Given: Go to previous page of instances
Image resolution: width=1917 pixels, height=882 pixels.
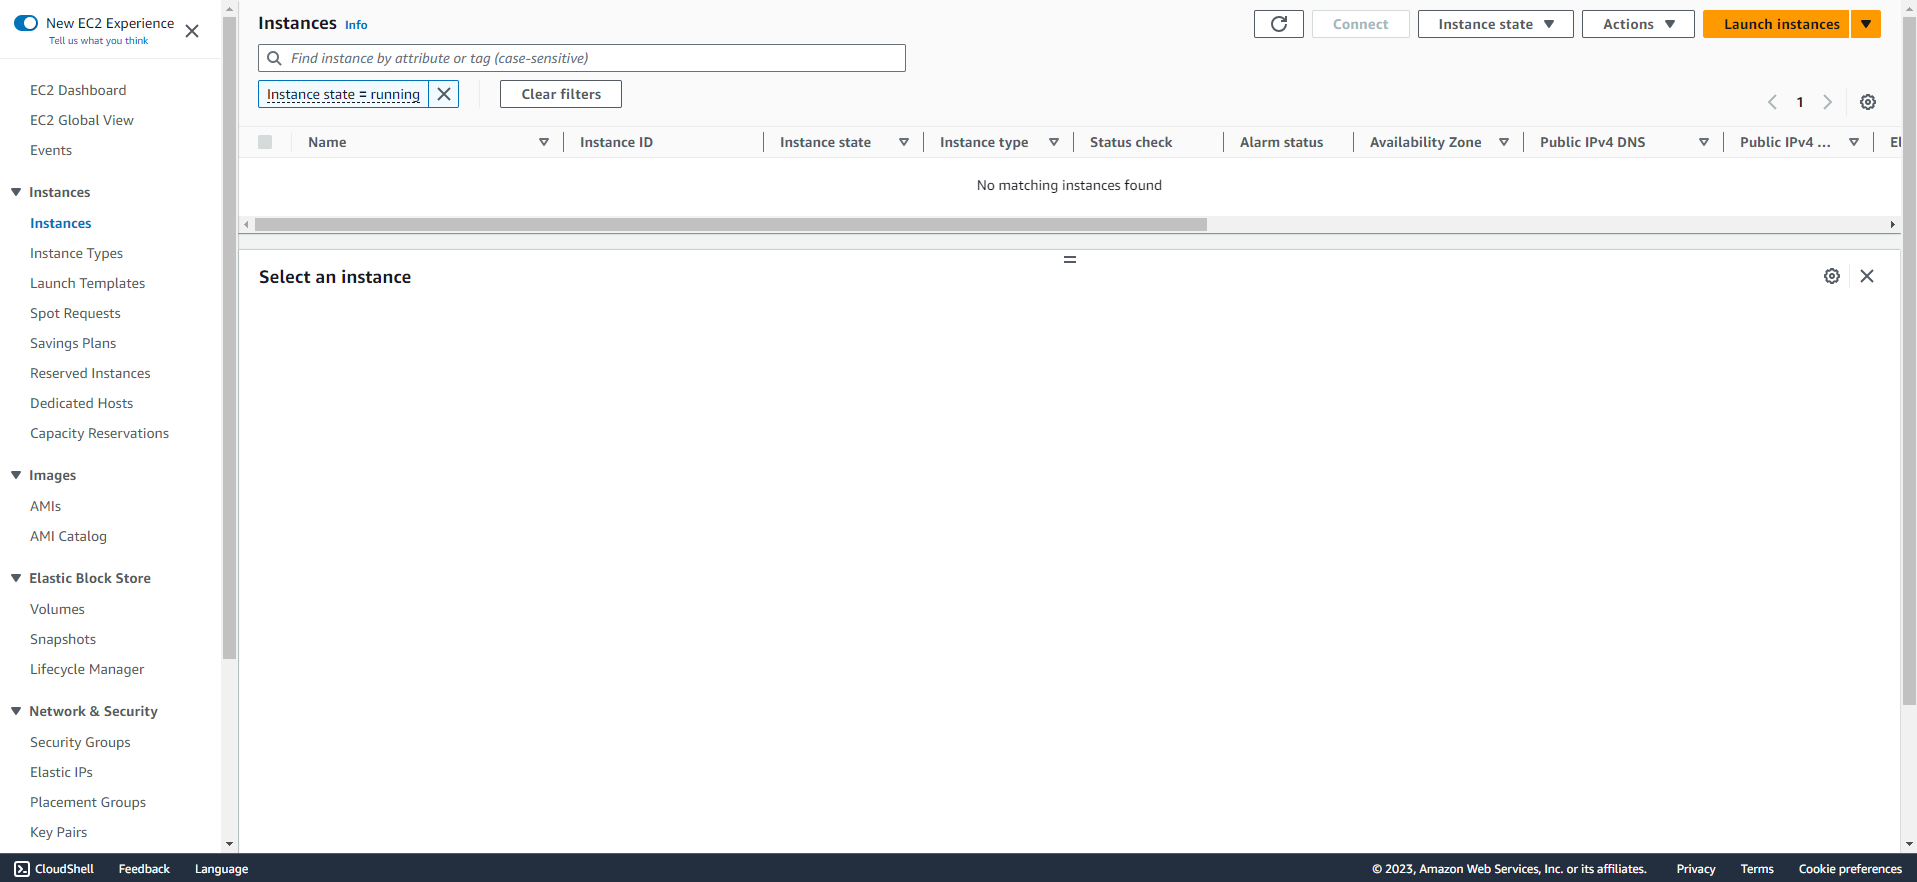Looking at the screenshot, I should [x=1772, y=102].
